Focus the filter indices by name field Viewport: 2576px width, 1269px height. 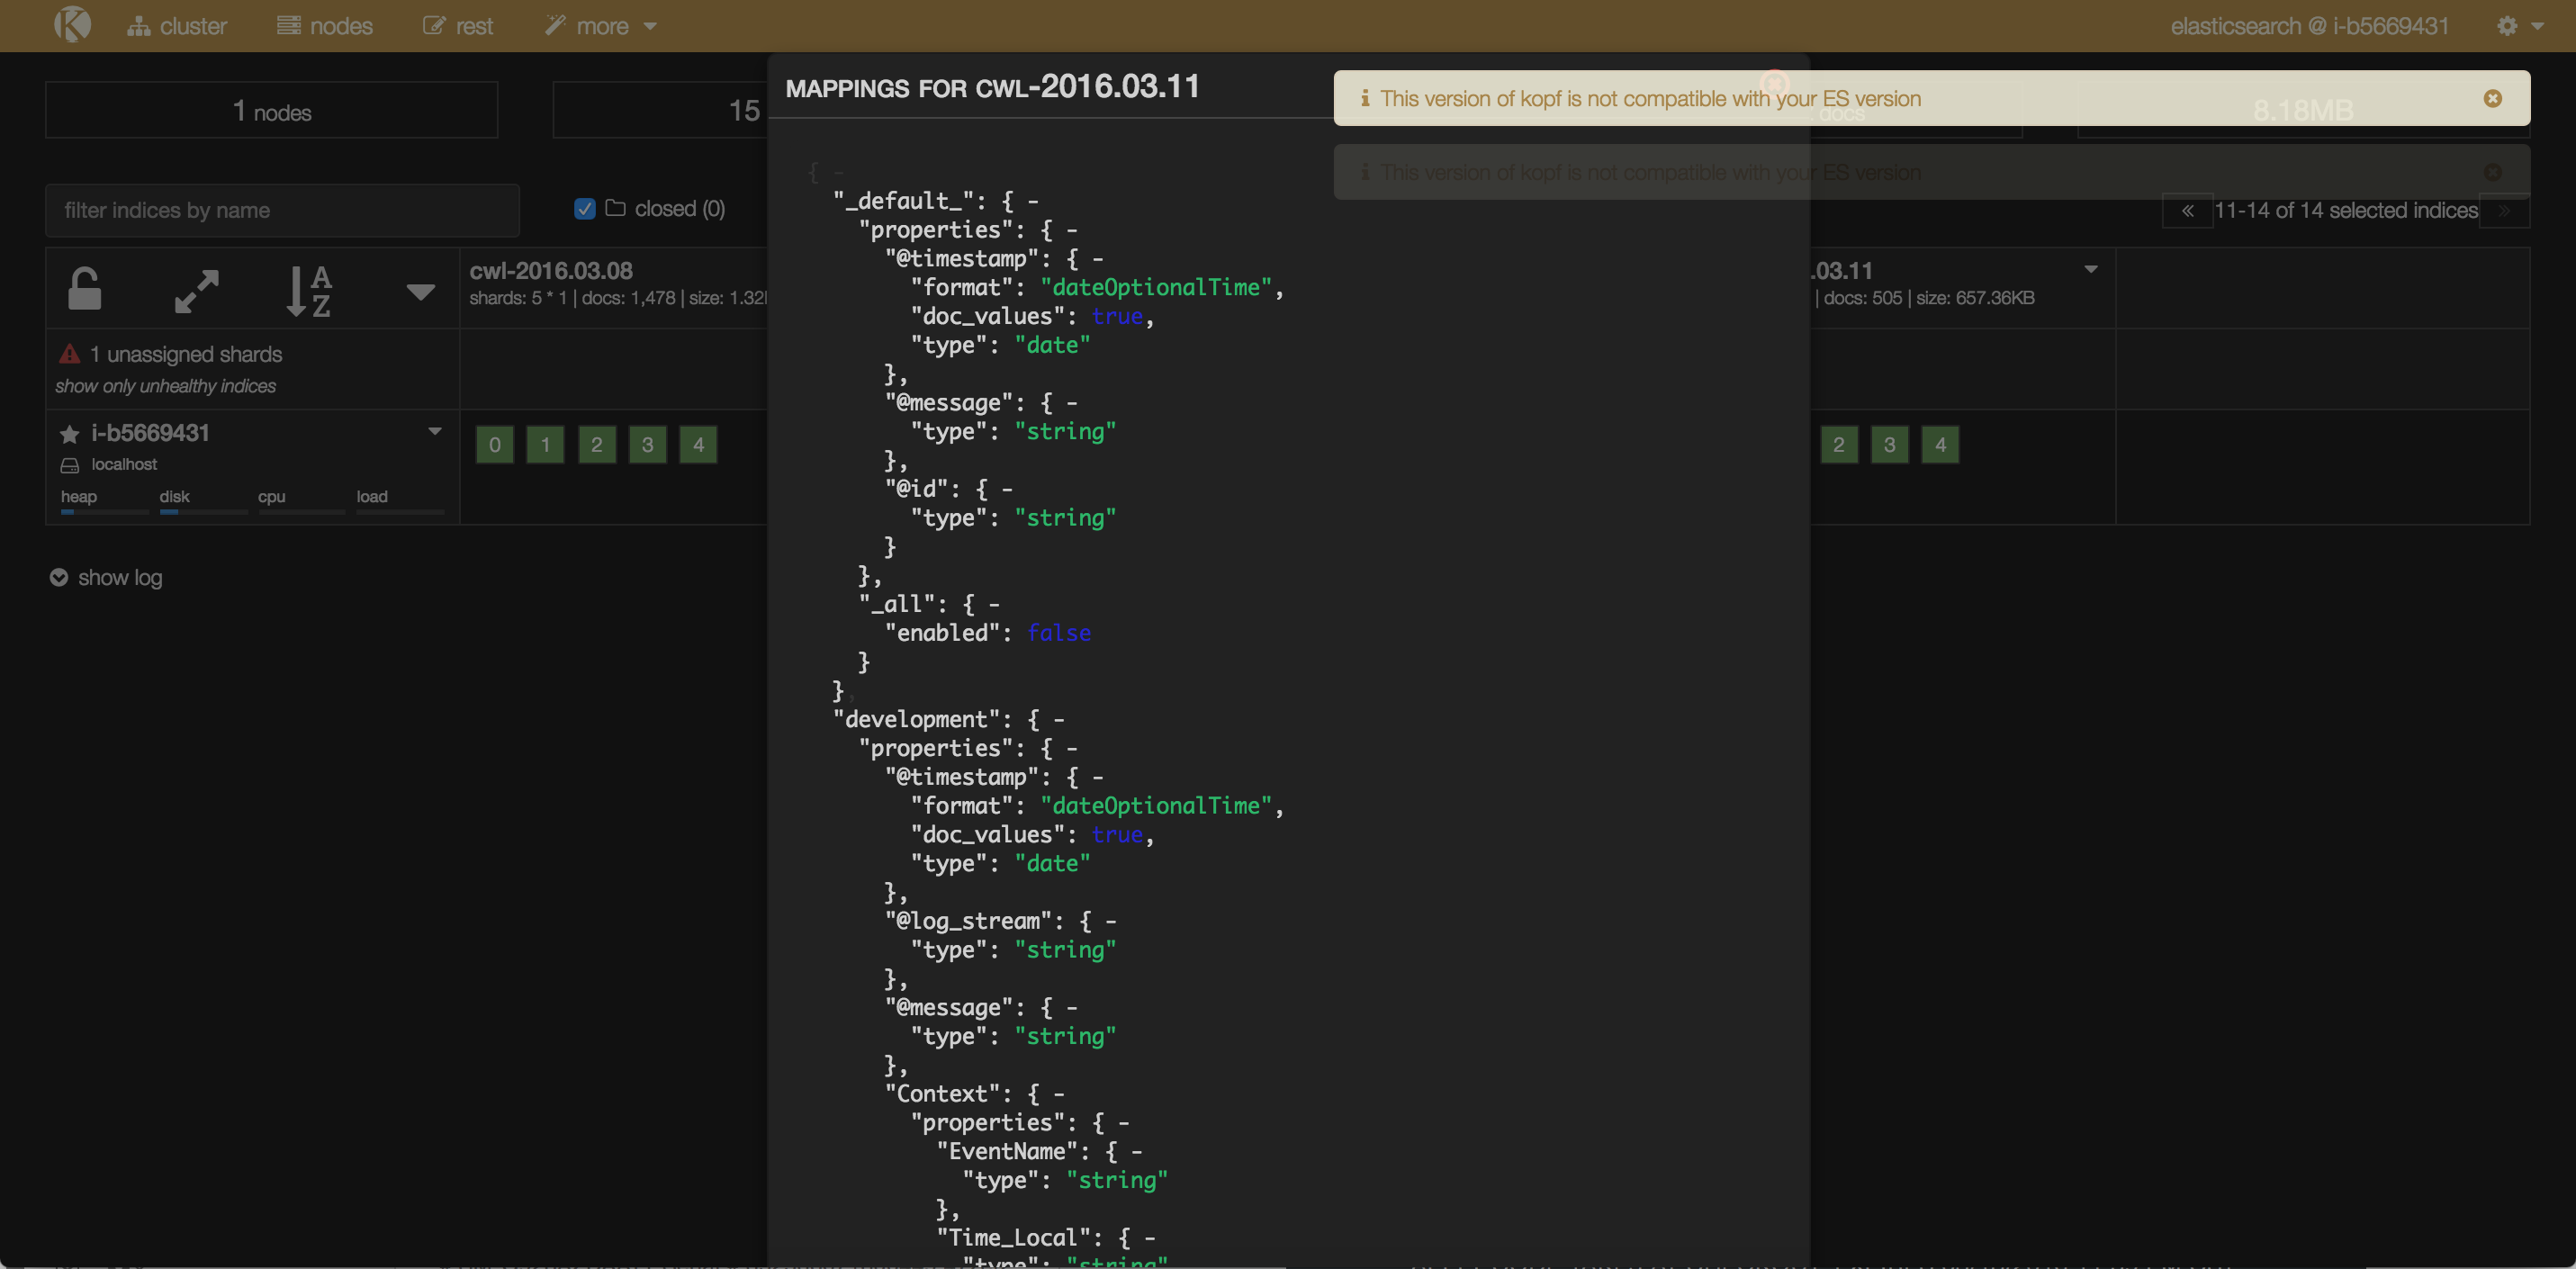click(282, 210)
